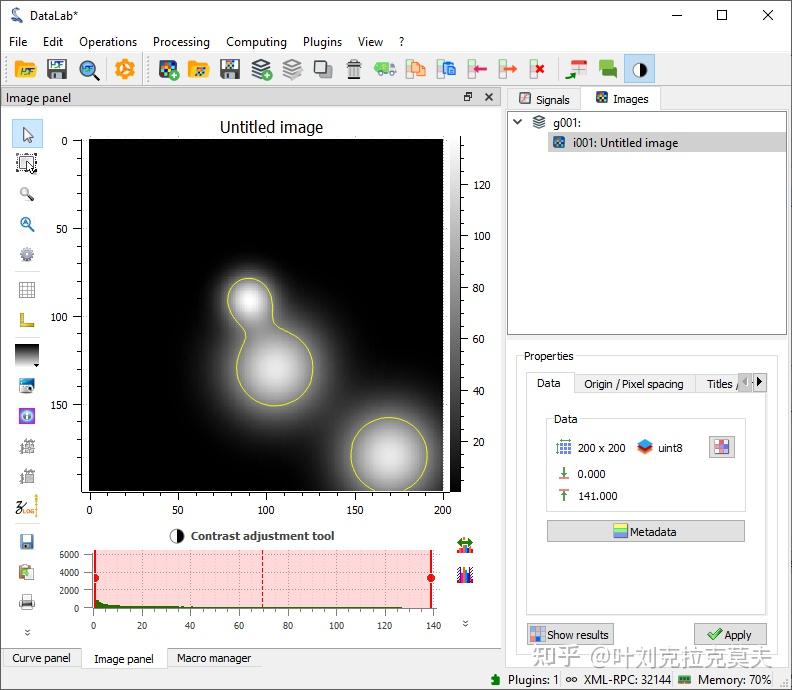Export metadata orange arrow icon

[508, 69]
